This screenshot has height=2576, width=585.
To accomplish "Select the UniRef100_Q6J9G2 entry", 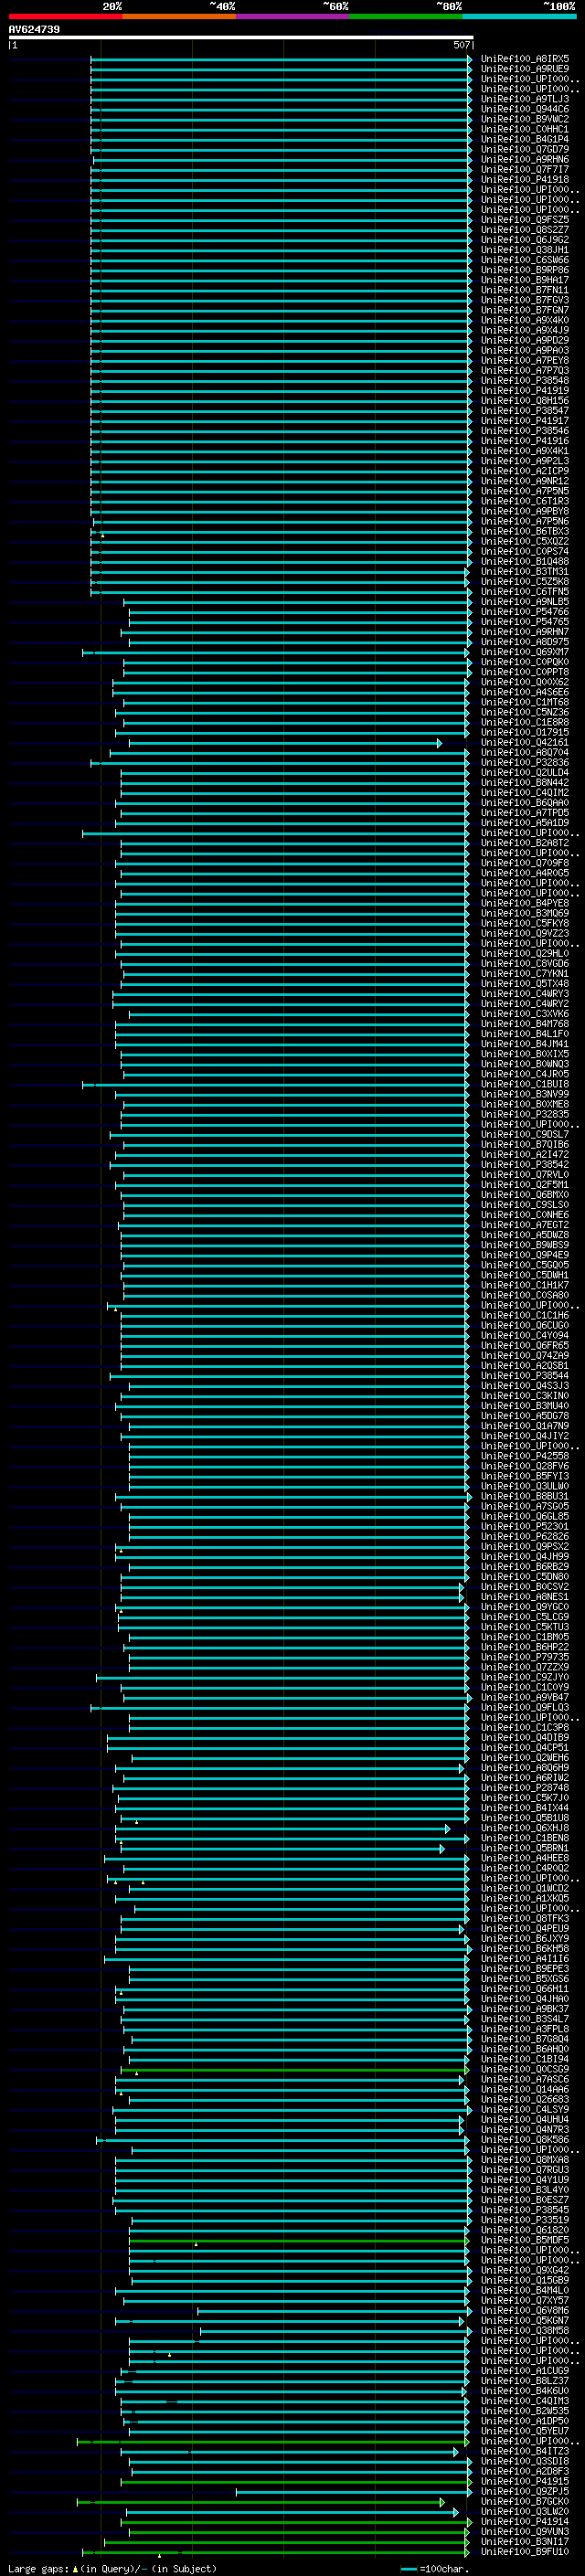I will 524,240.
